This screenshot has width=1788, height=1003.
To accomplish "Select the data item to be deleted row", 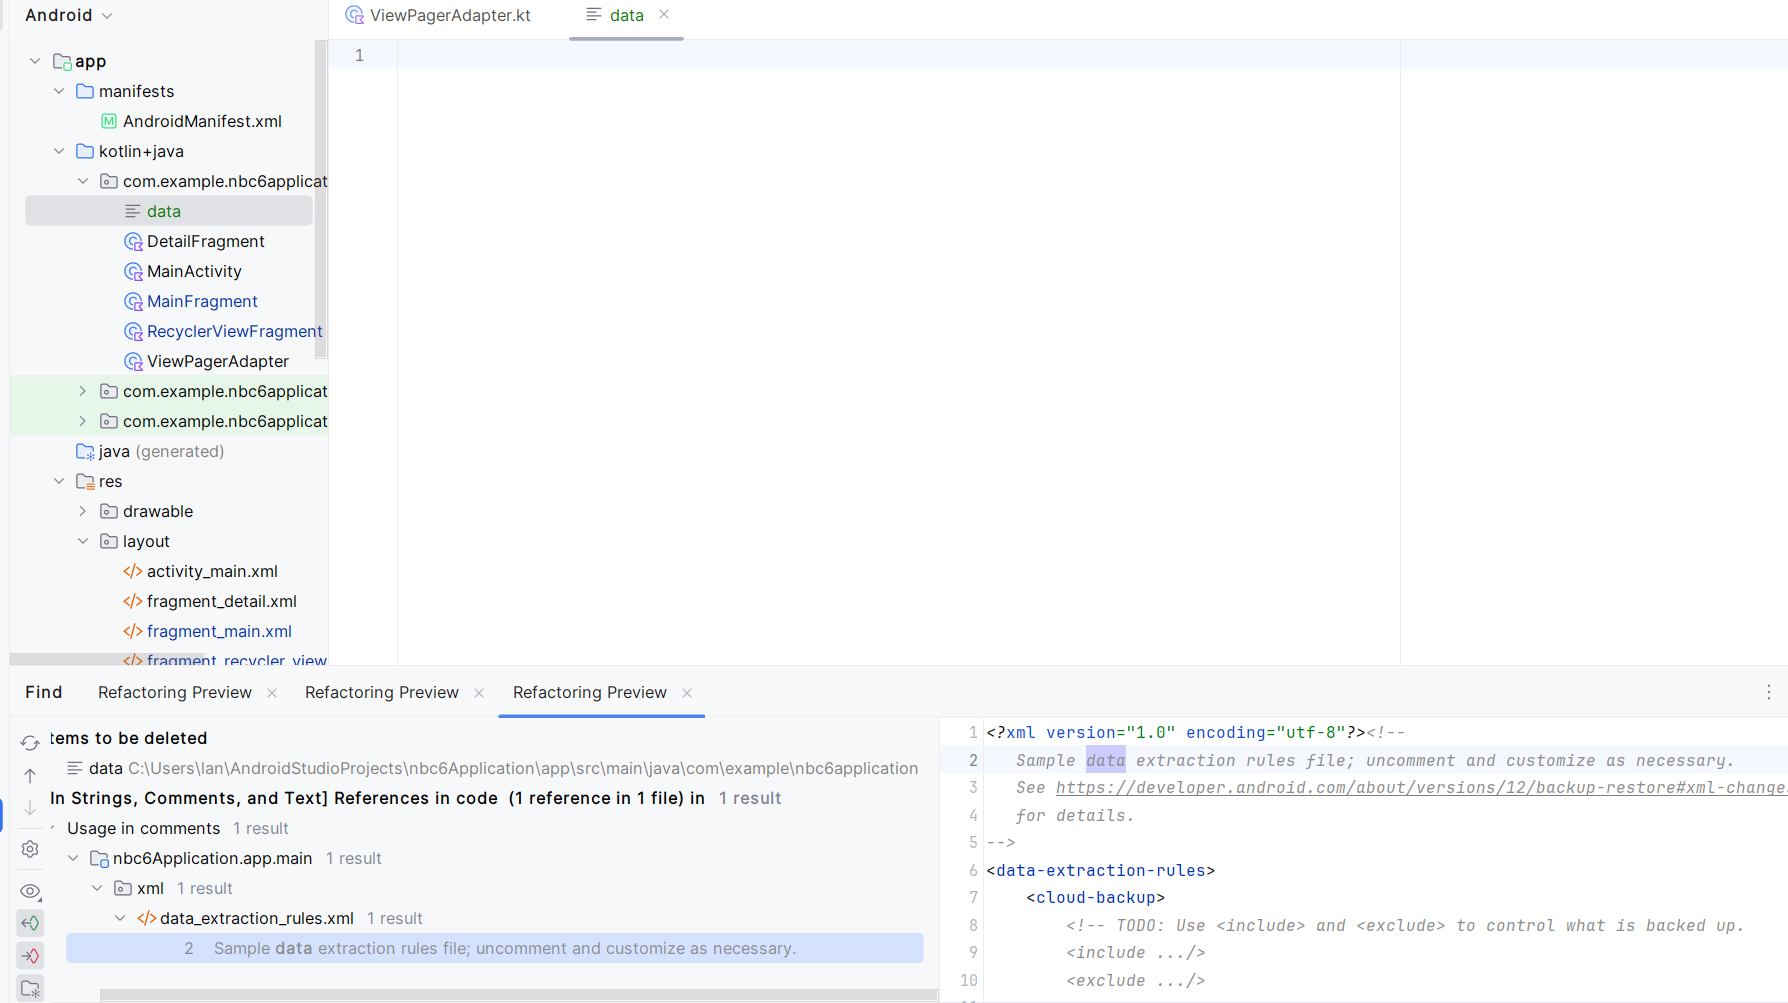I will (x=492, y=769).
